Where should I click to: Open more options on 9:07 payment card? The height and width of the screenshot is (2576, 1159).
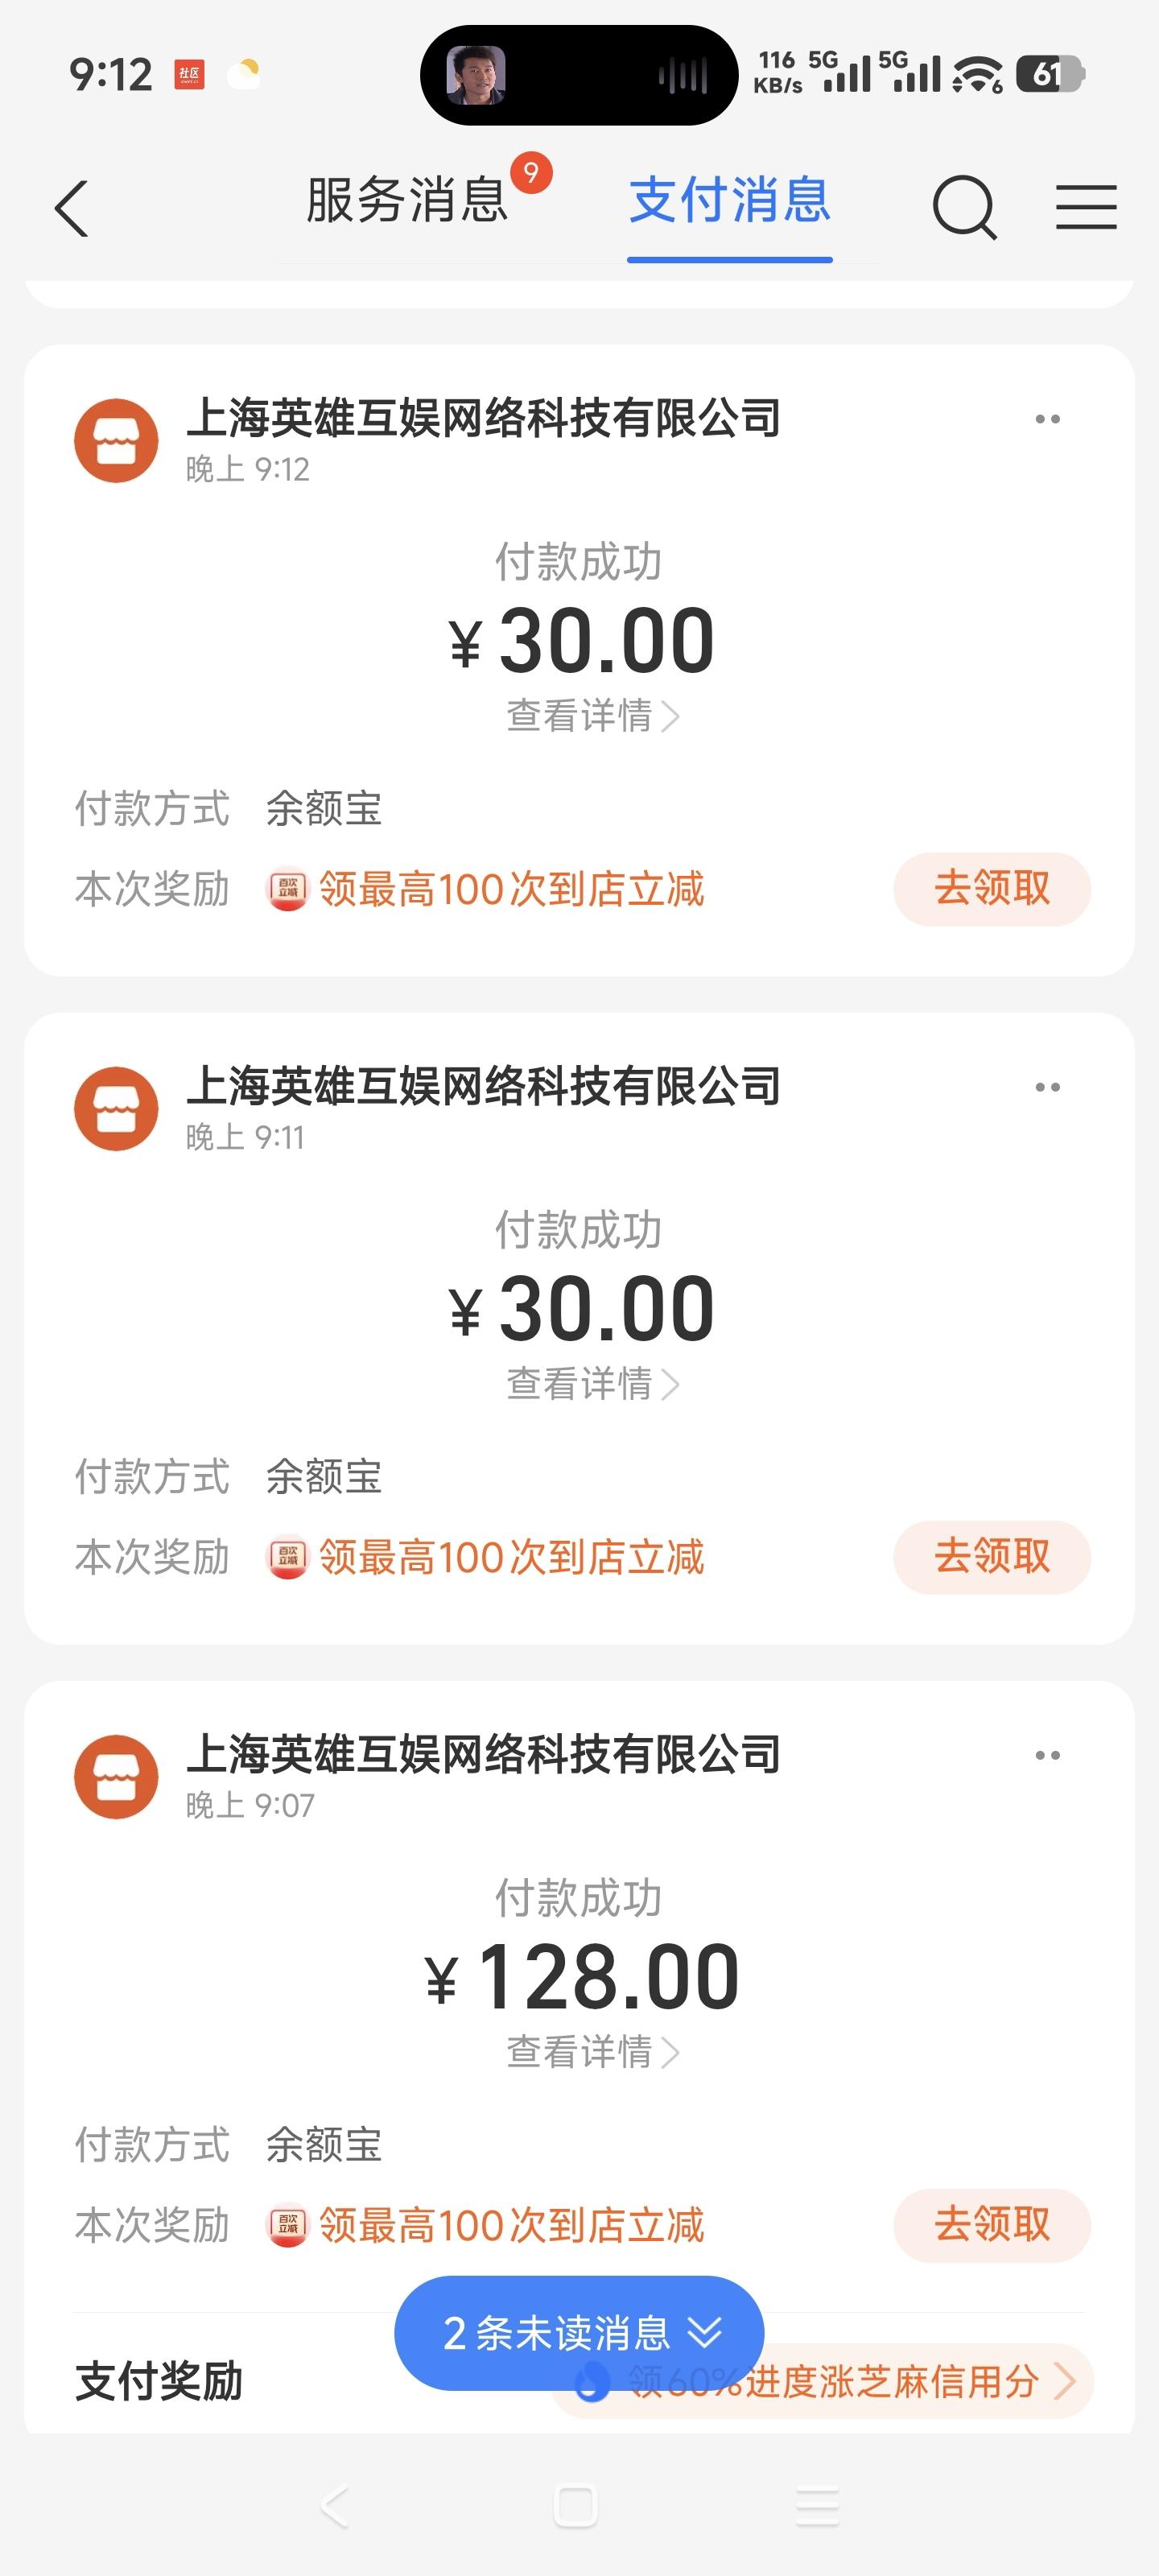point(1047,1755)
